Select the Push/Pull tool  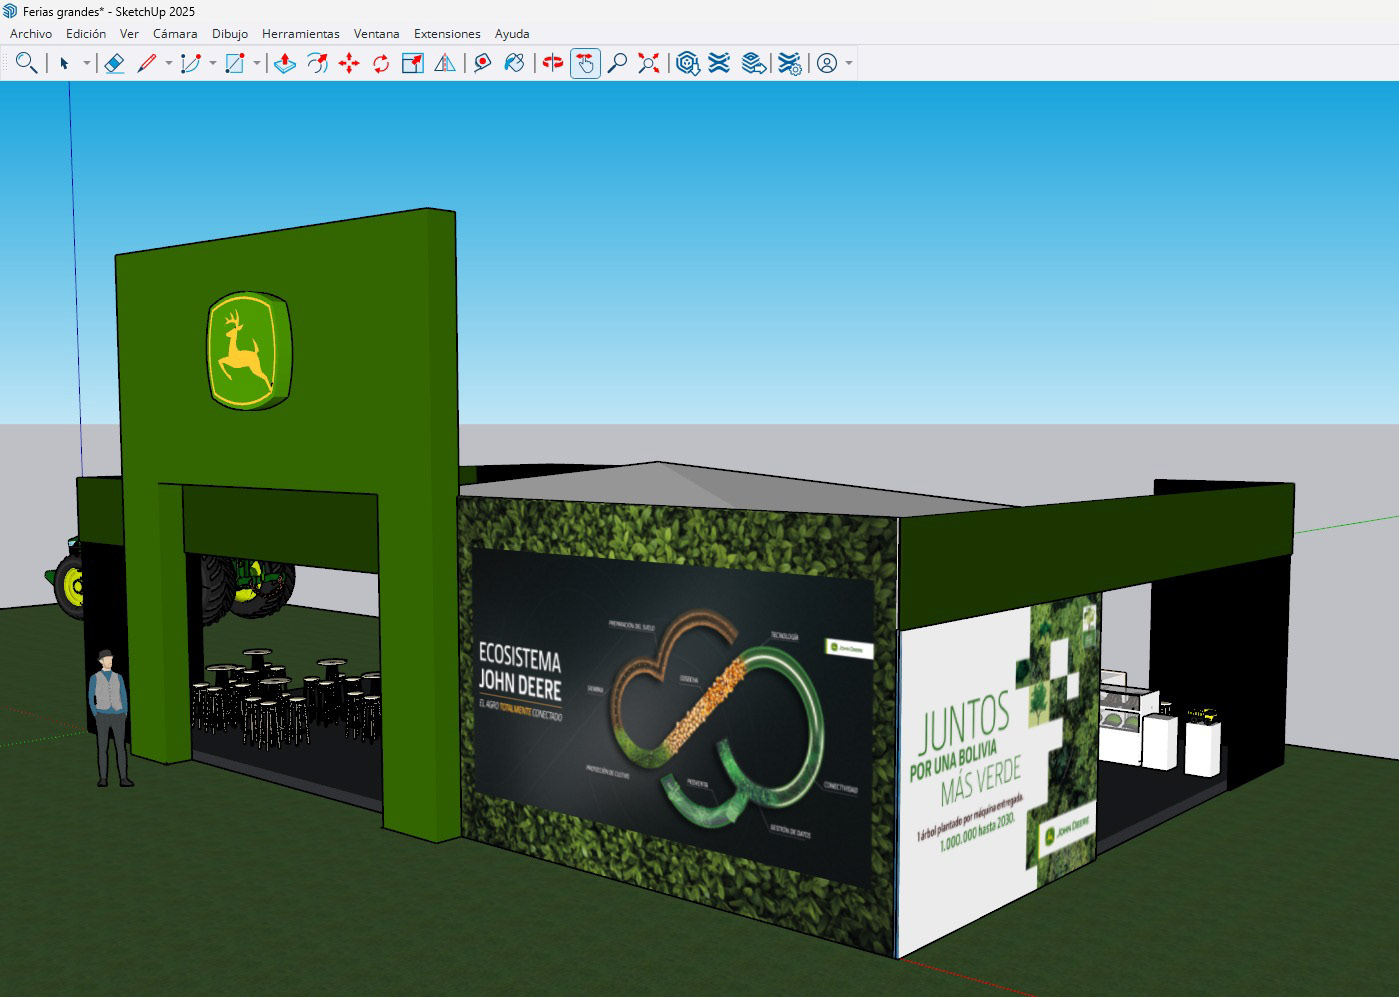click(285, 63)
